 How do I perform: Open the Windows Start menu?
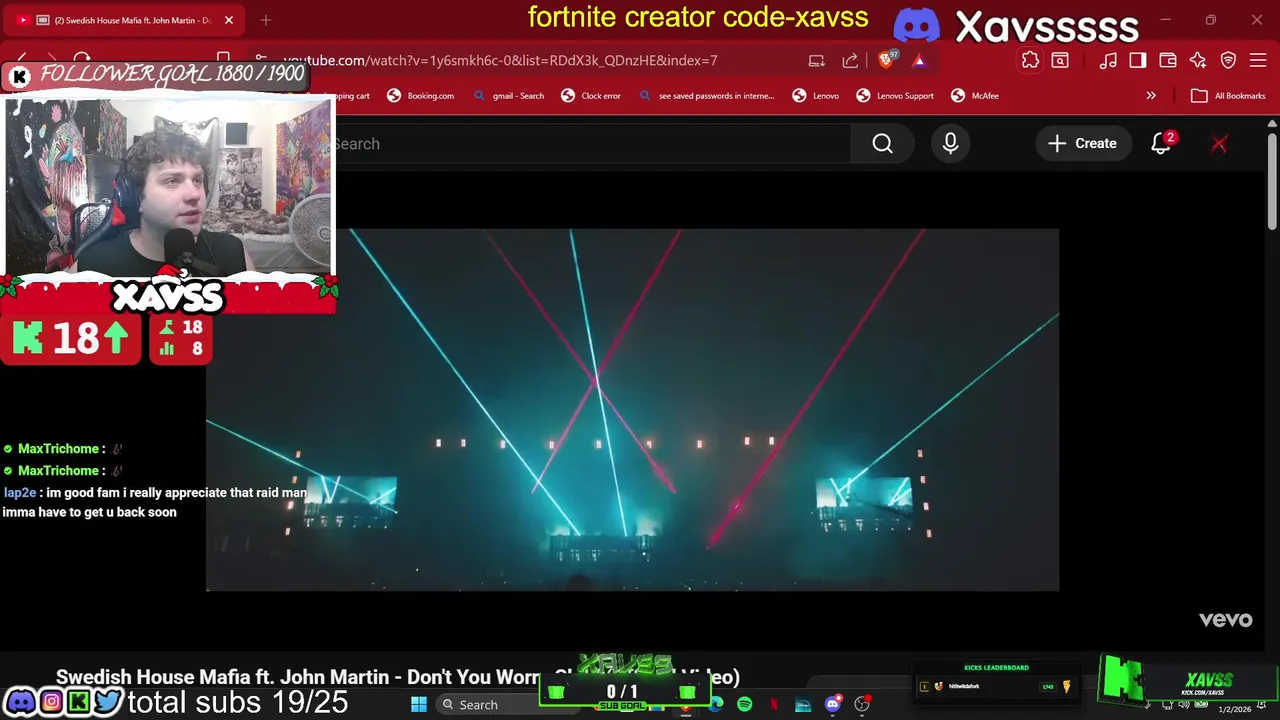[419, 704]
